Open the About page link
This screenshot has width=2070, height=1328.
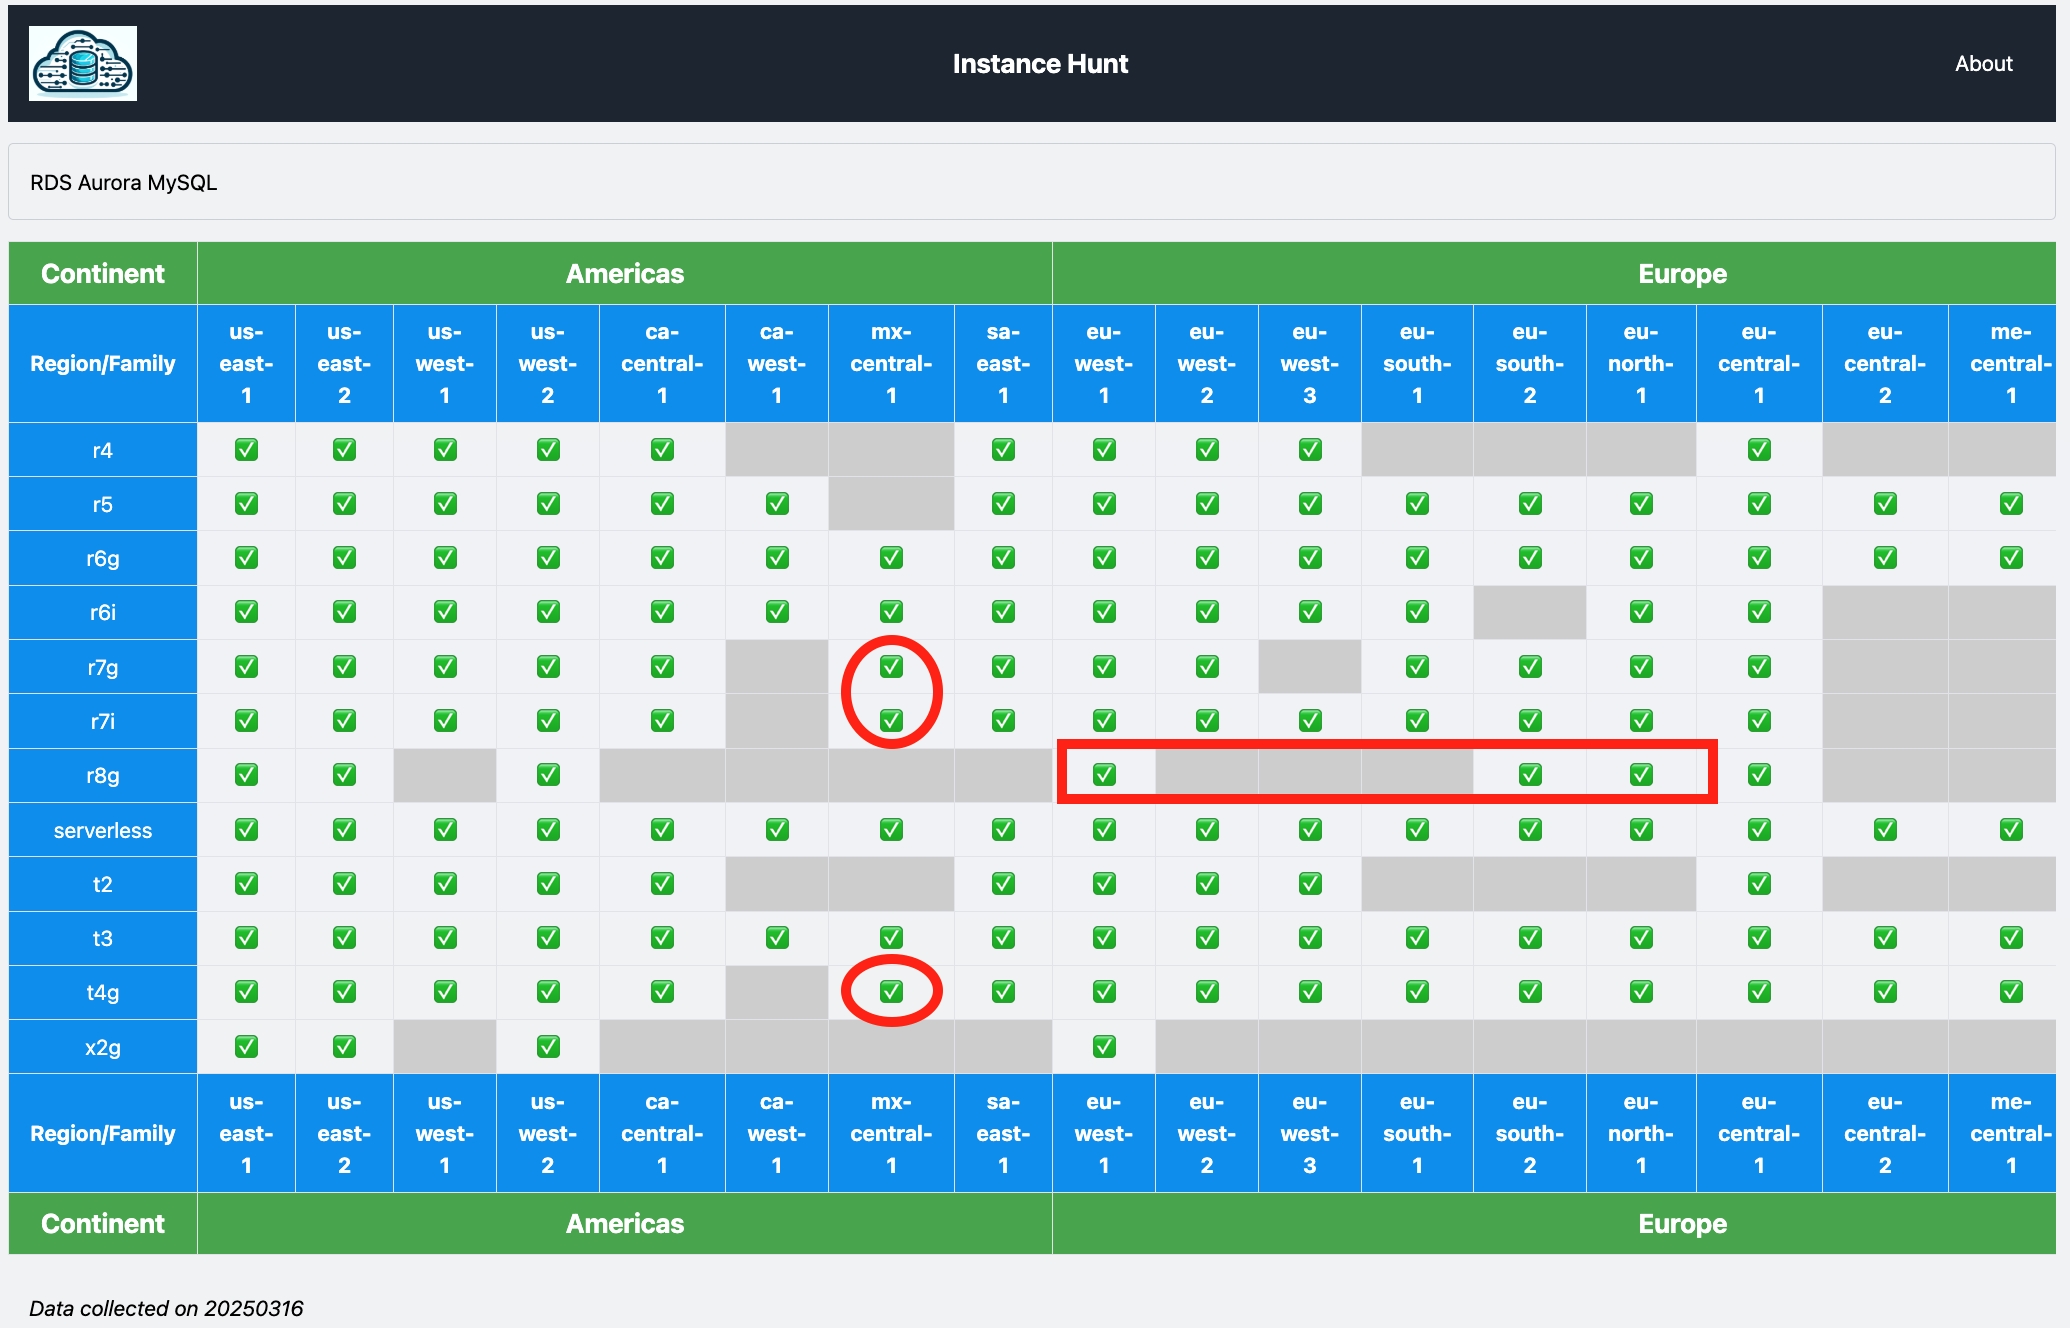pyautogui.click(x=1983, y=64)
